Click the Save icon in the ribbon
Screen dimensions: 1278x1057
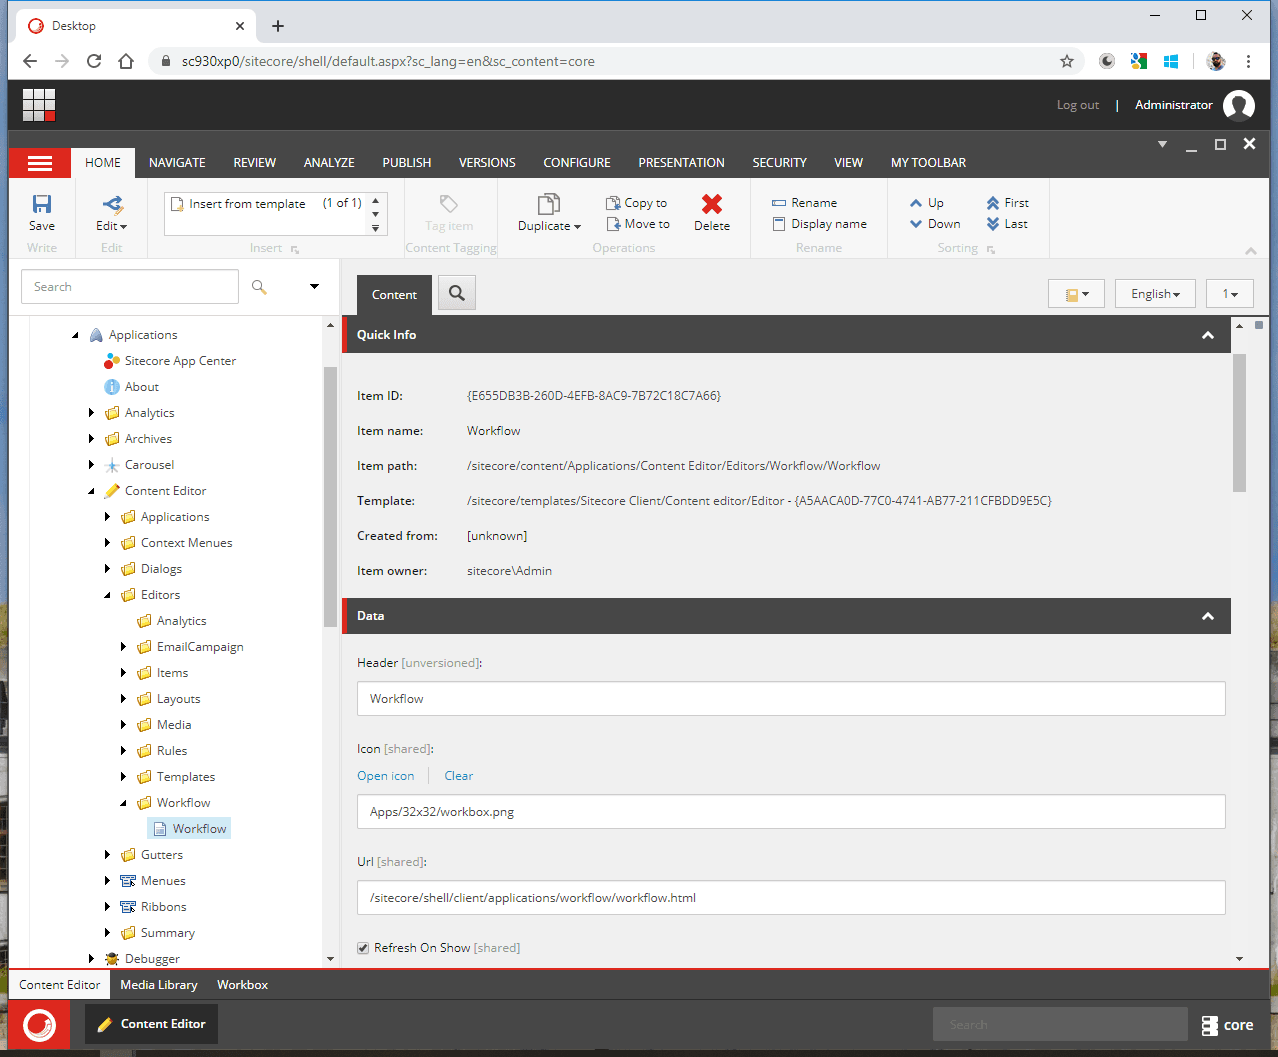(42, 205)
